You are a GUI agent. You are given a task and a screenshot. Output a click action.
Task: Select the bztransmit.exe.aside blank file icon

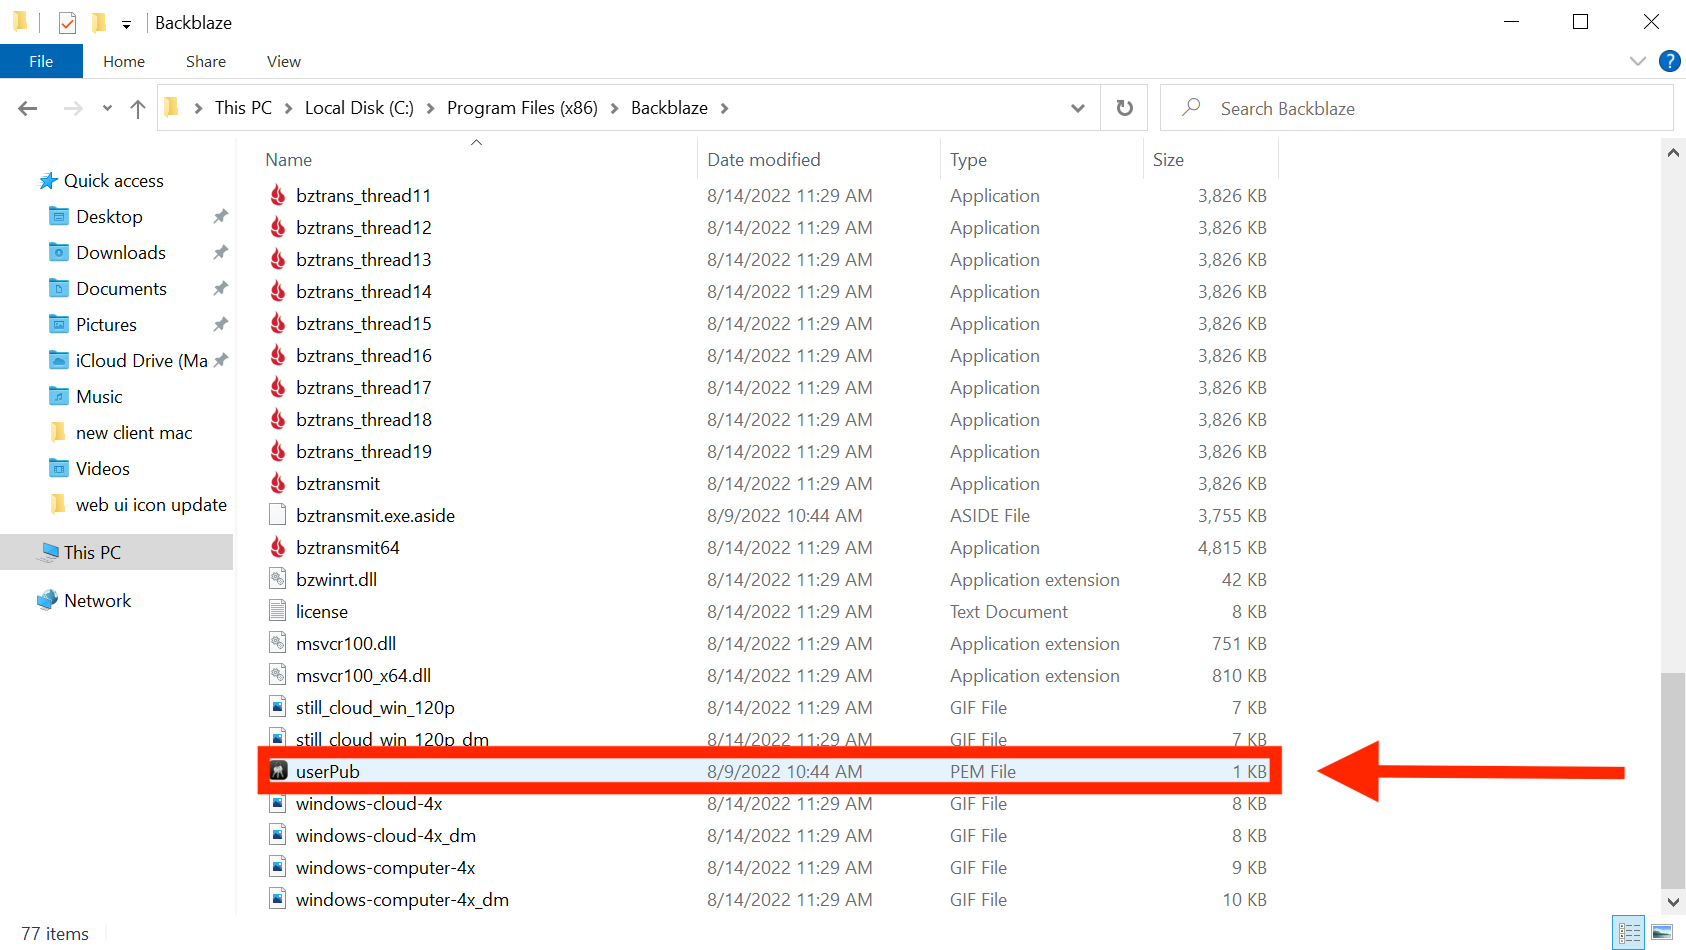pyautogui.click(x=278, y=516)
